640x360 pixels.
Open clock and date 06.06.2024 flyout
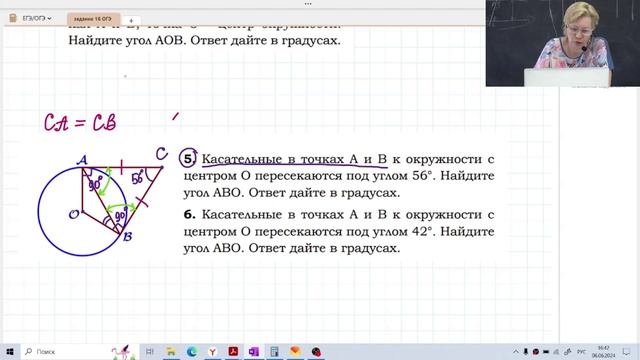coord(603,352)
